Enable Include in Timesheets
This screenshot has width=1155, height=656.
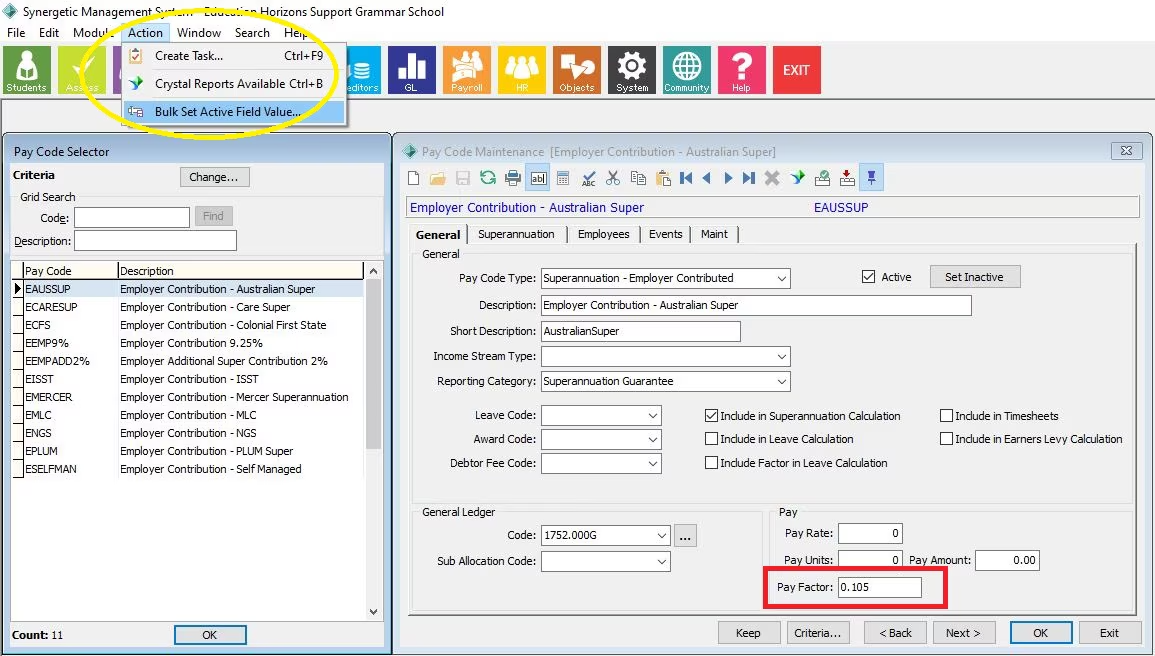[947, 416]
